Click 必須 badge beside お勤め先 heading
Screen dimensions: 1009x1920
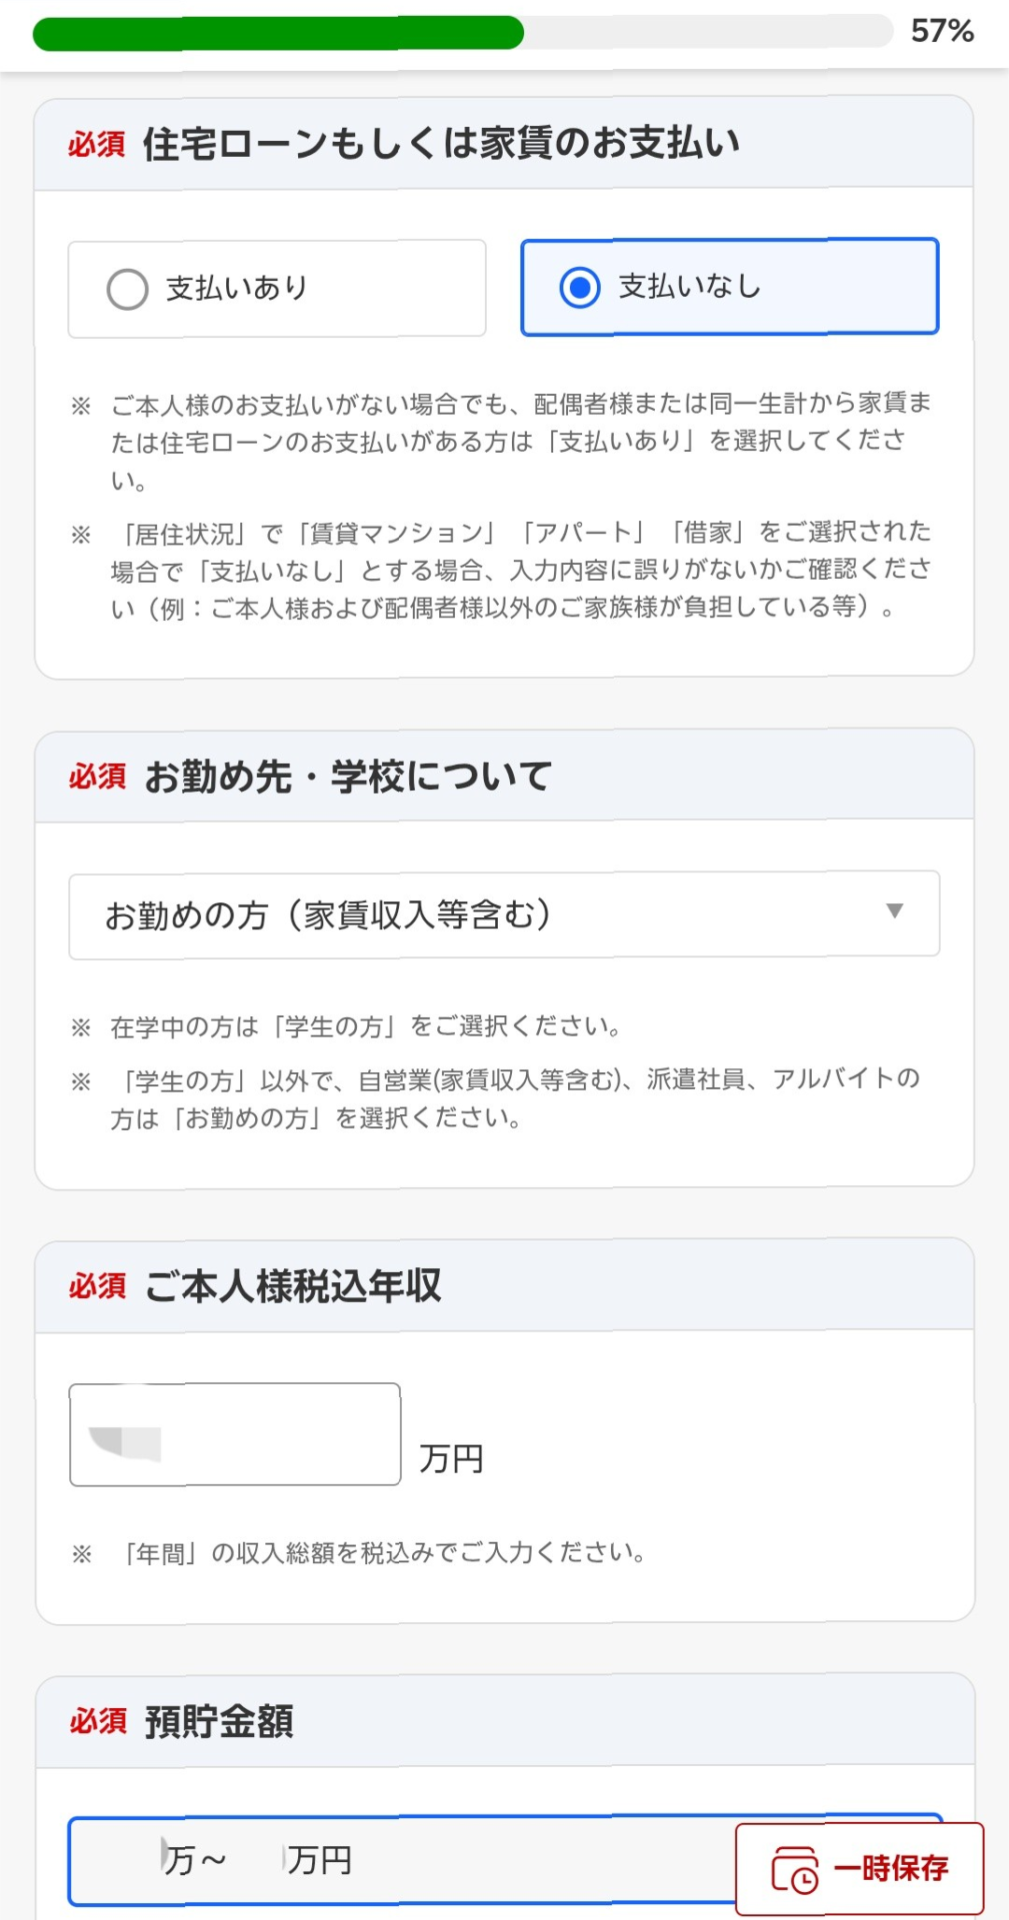coord(97,776)
